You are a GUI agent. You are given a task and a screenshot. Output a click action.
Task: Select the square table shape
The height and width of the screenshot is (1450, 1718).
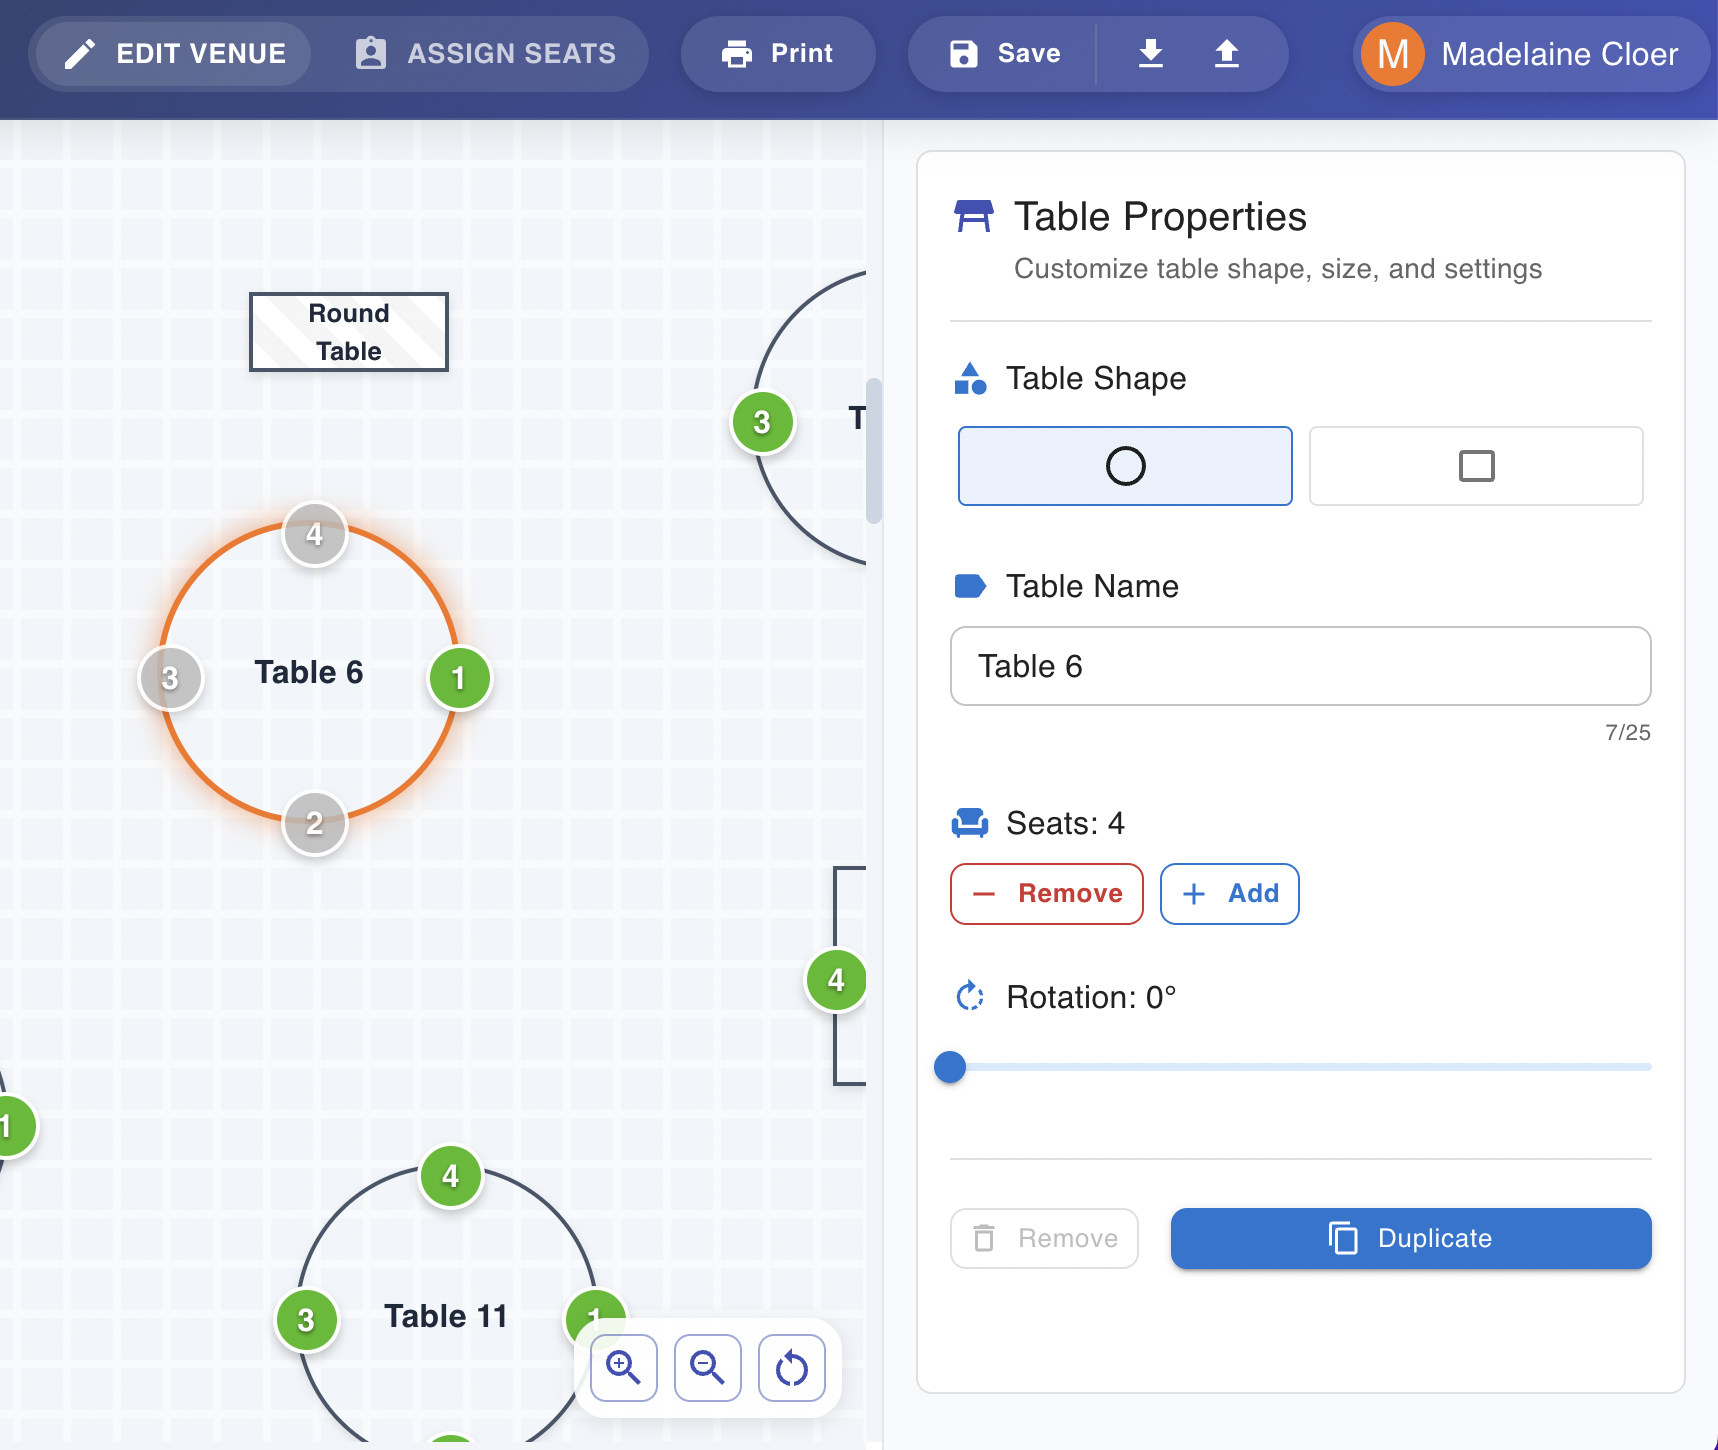1476,466
